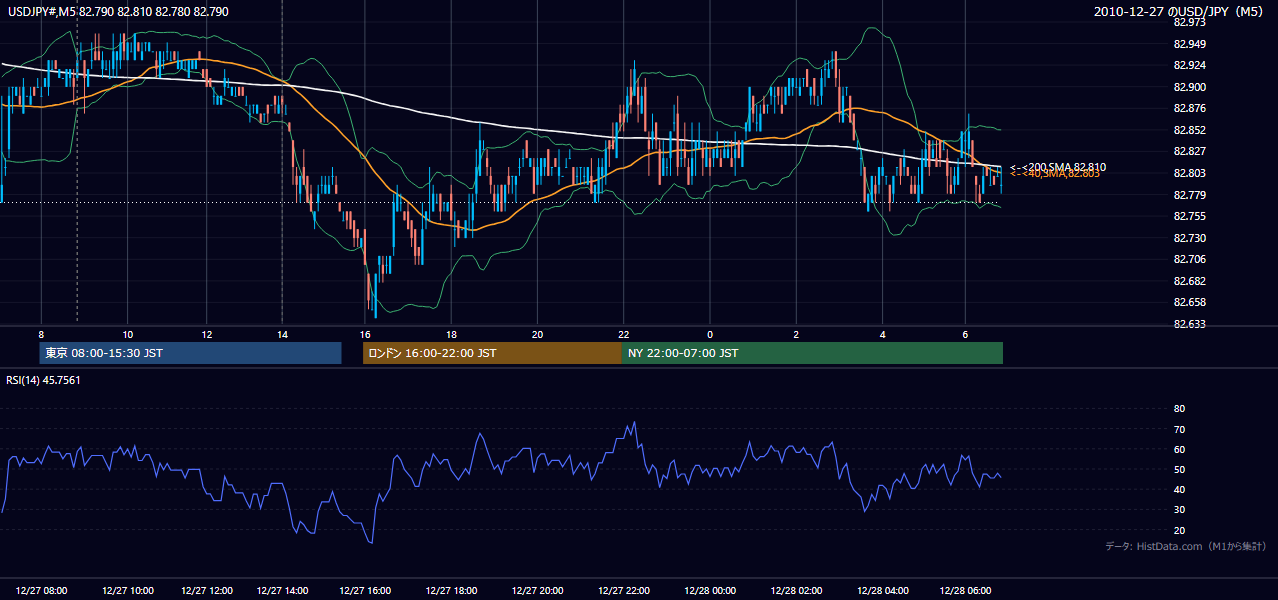Click price axis label 82.900
1278x600 pixels.
[1189, 87]
